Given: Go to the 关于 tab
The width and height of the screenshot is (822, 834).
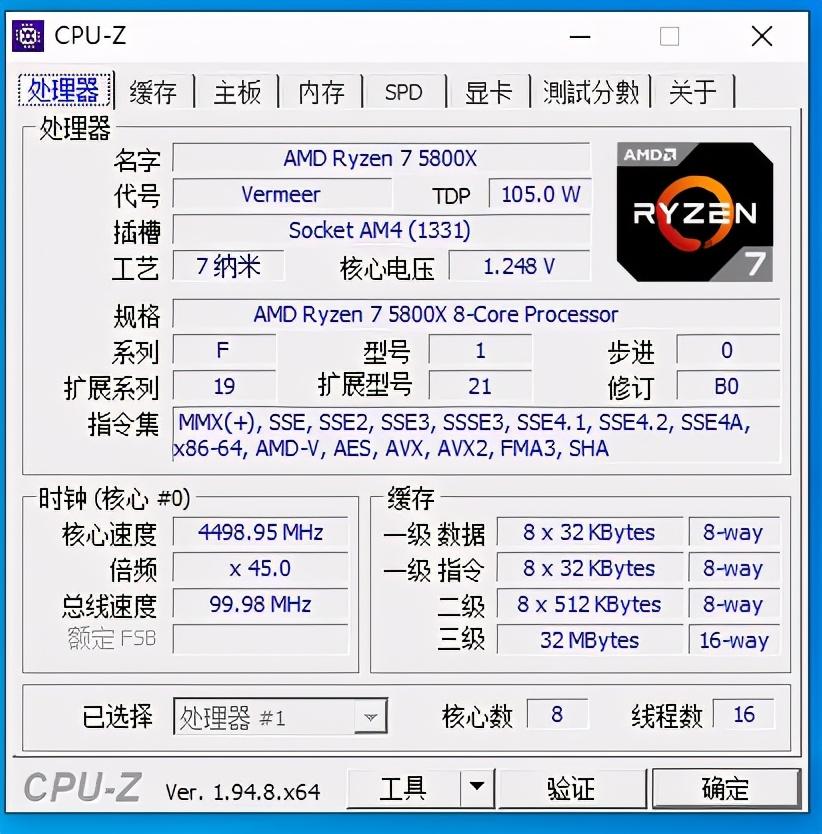Looking at the screenshot, I should tap(693, 92).
